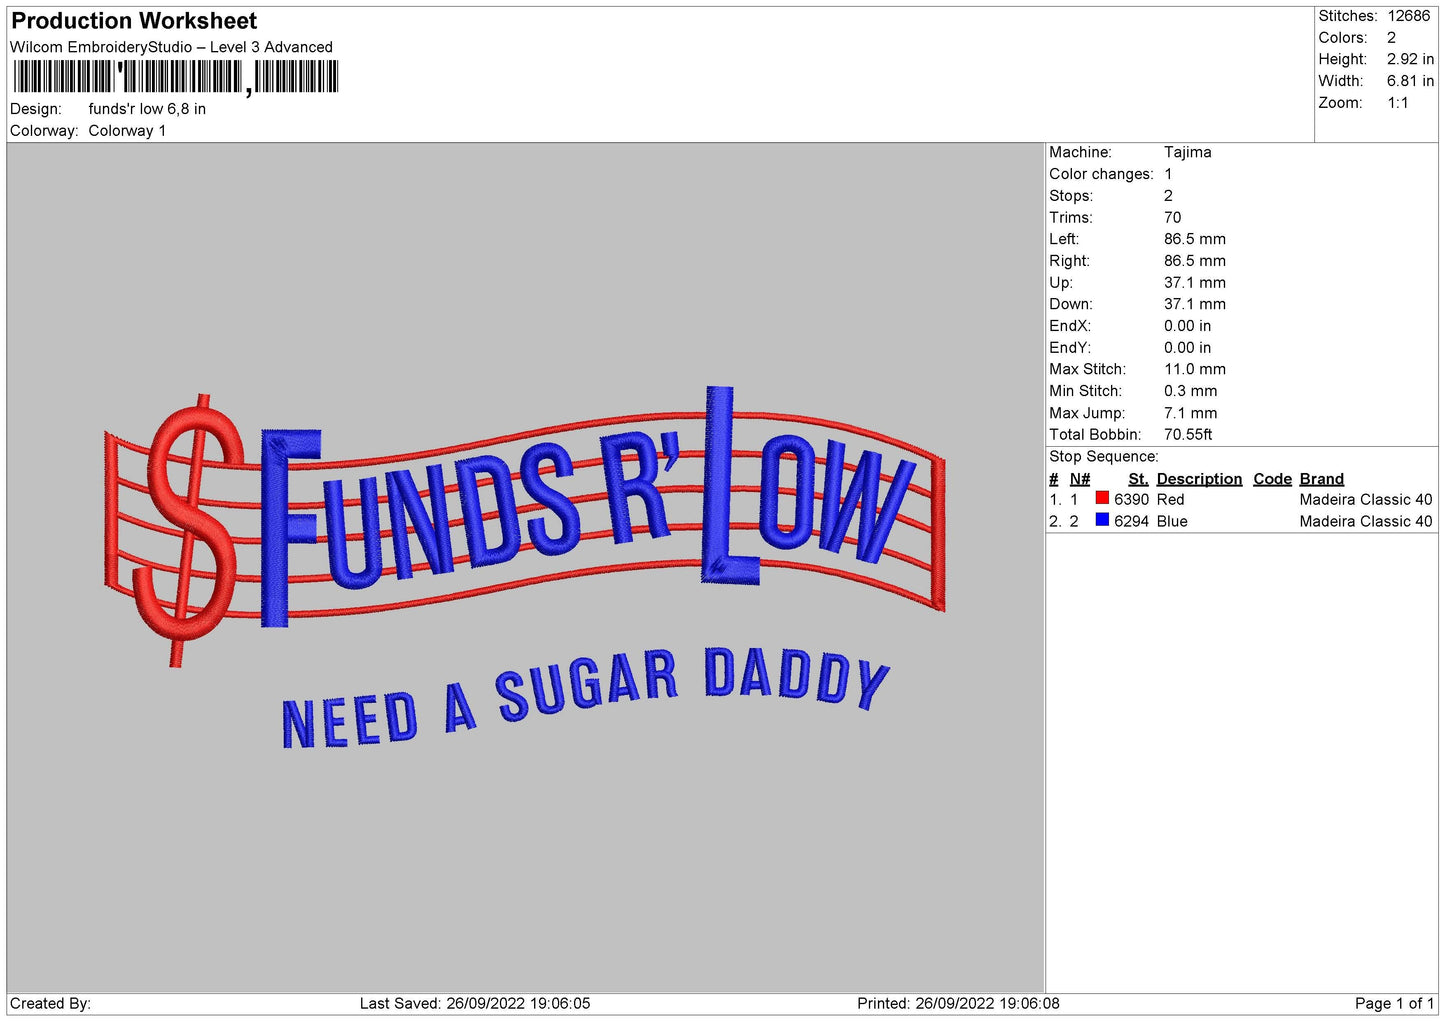Screen dimensions: 1445x1021
Task: Click the EndY value '0.00 in'
Action: (1188, 348)
